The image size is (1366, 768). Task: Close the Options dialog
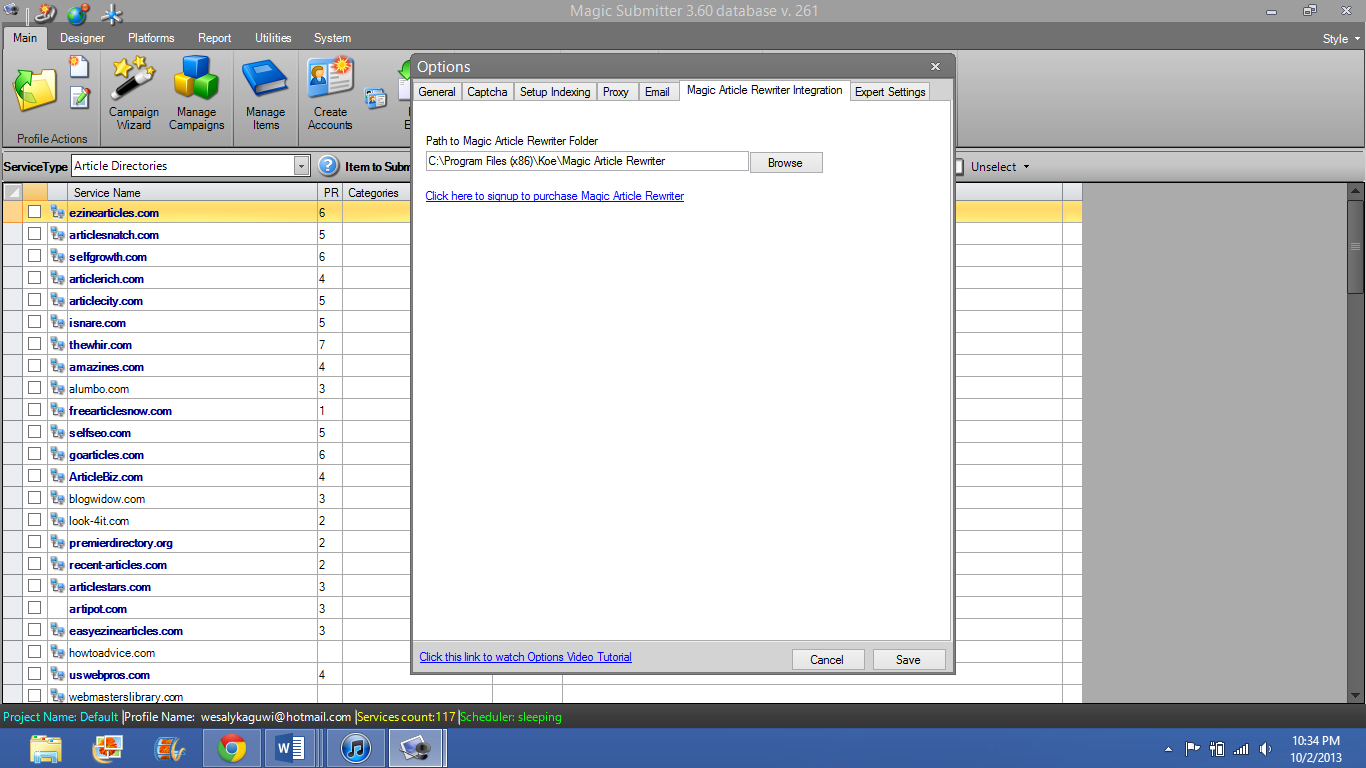coord(935,66)
